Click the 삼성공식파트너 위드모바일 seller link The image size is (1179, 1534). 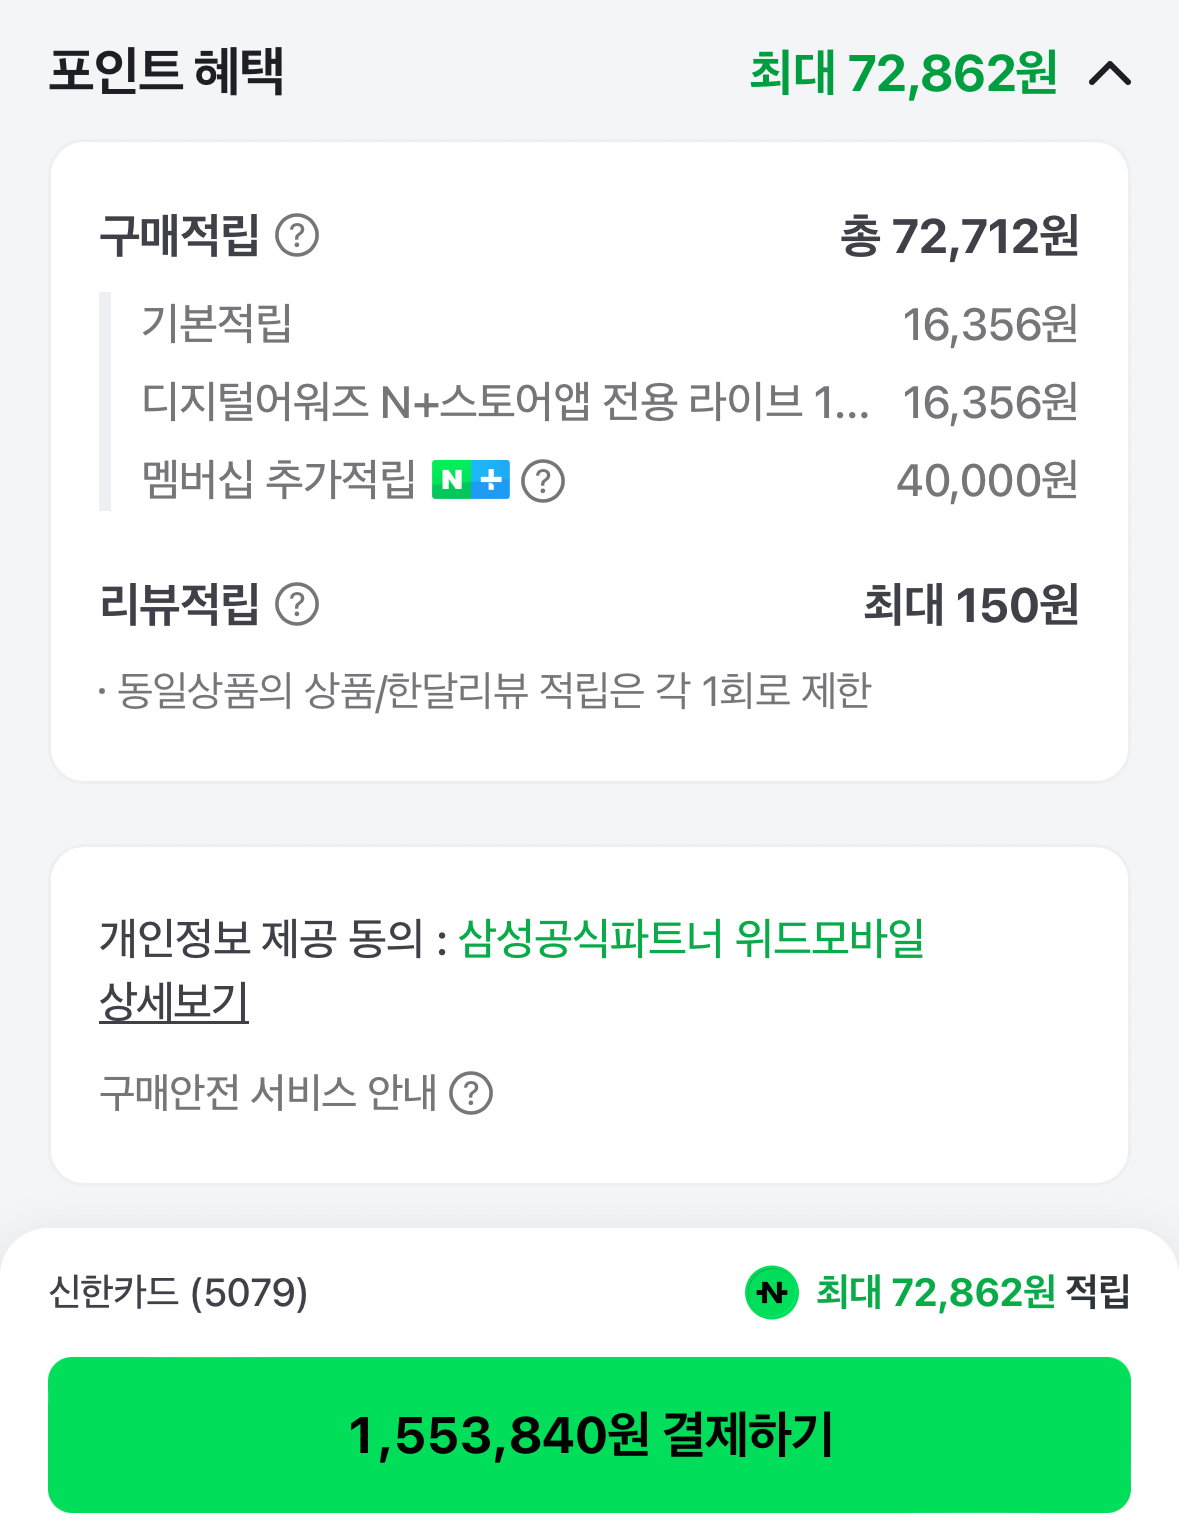(x=691, y=938)
